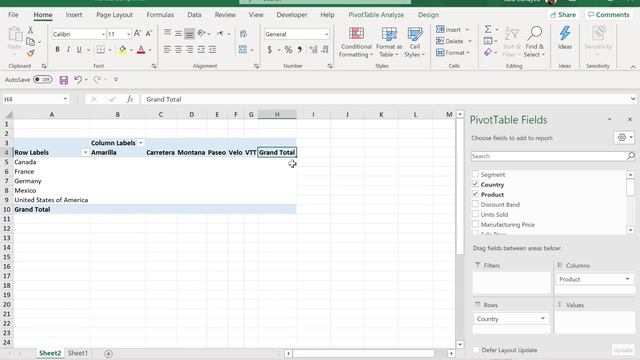The width and height of the screenshot is (640, 360).
Task: Check the Units Sold field
Action: (x=475, y=214)
